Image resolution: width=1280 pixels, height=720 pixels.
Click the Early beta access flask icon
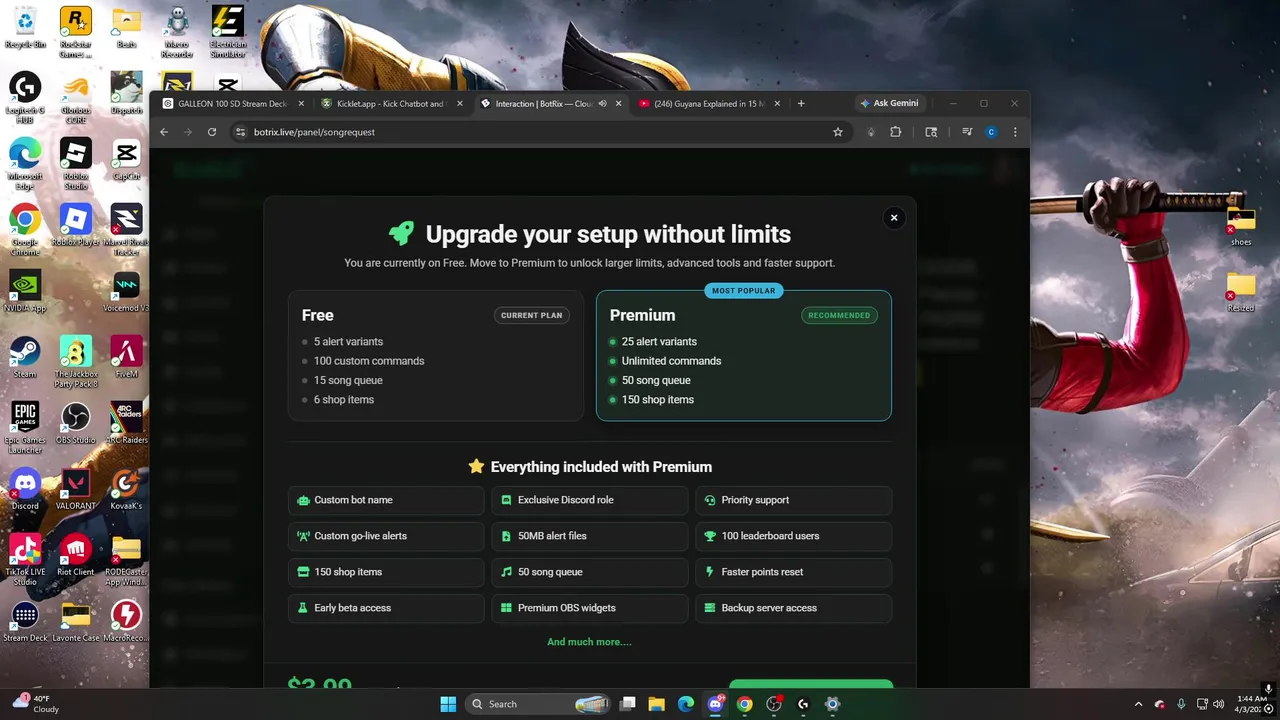click(x=304, y=608)
